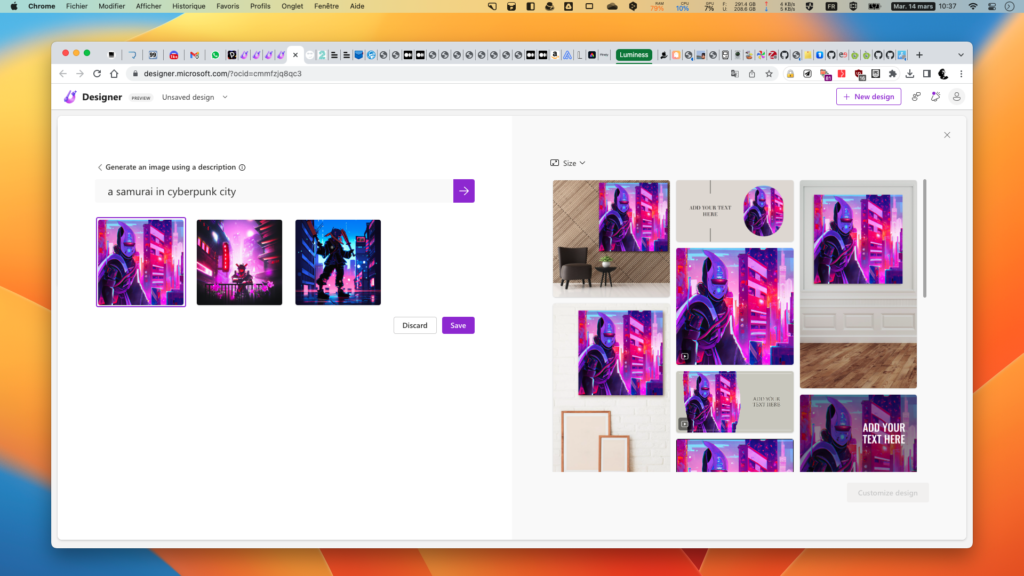Viewport: 1024px width, 576px height.
Task: Select the second generated pink city image
Action: point(240,263)
